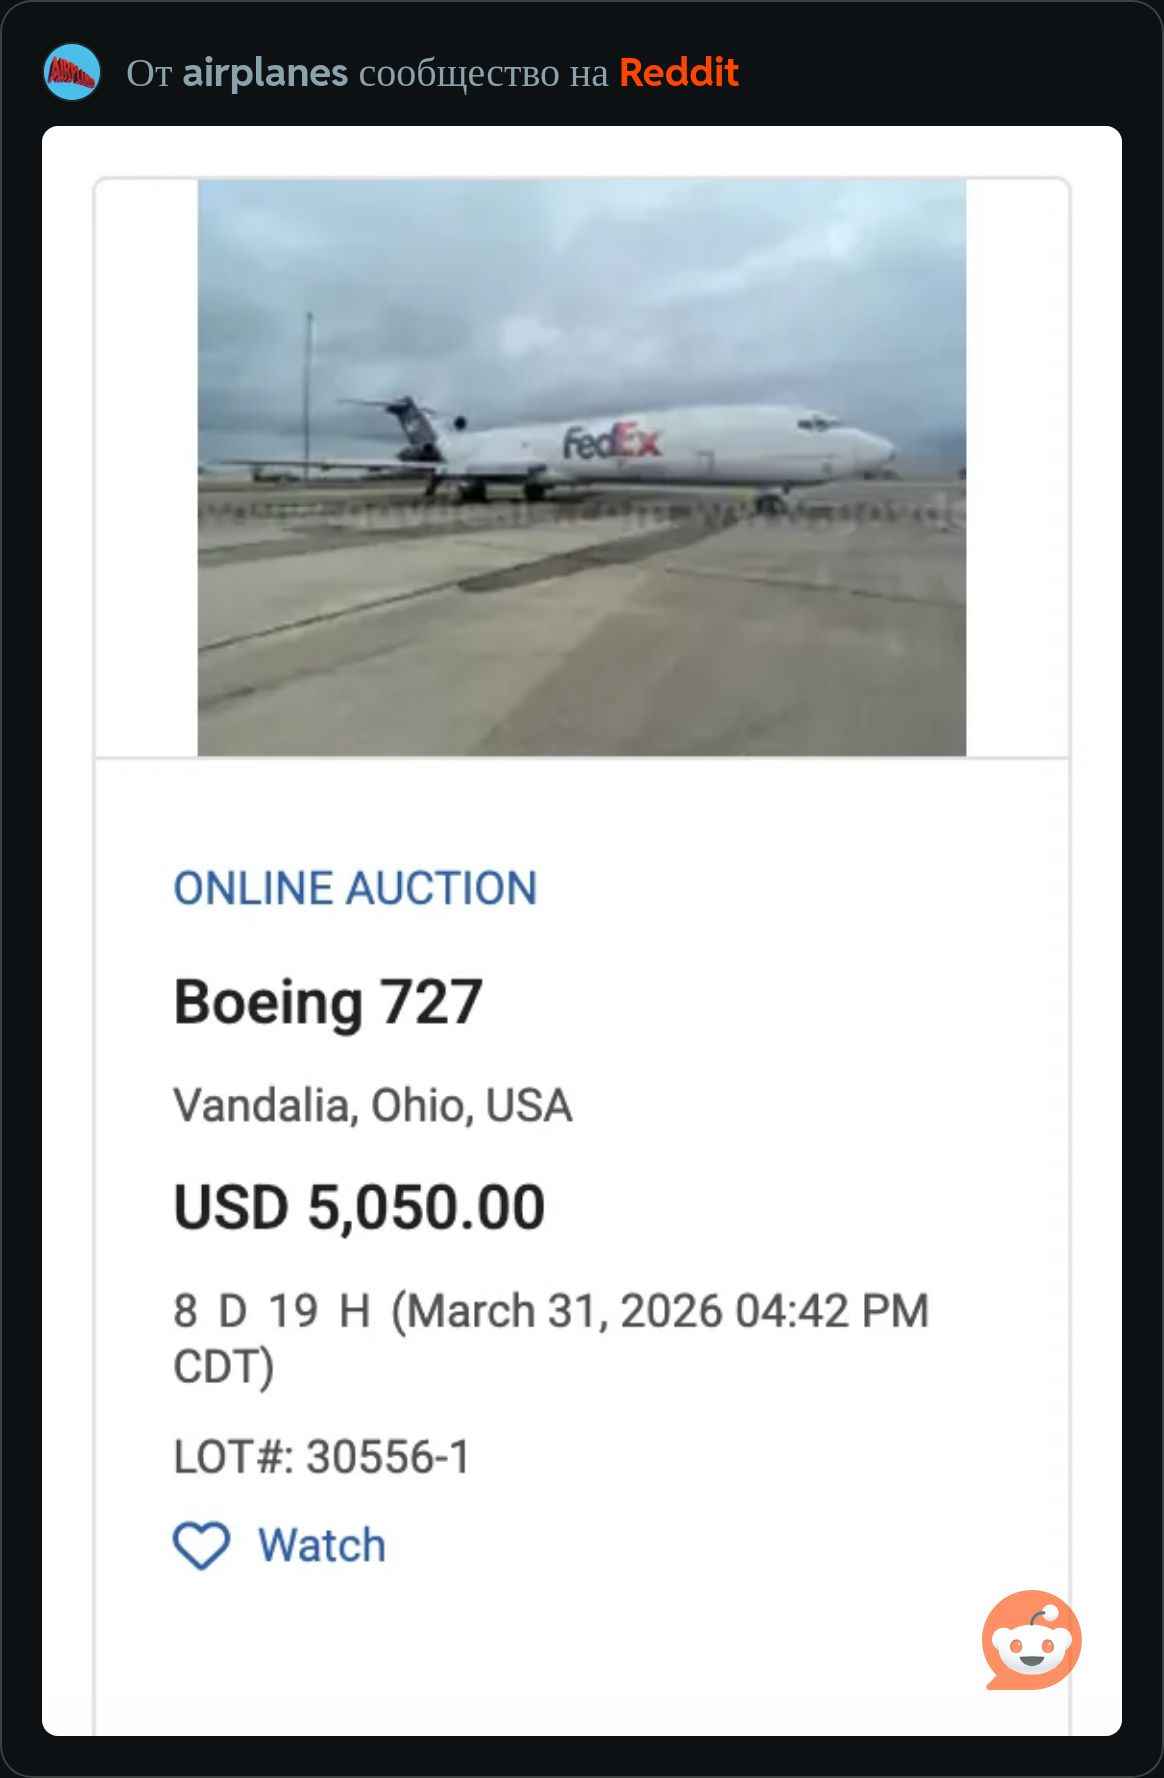Click the concrete tarmac in the photo

pos(580,640)
